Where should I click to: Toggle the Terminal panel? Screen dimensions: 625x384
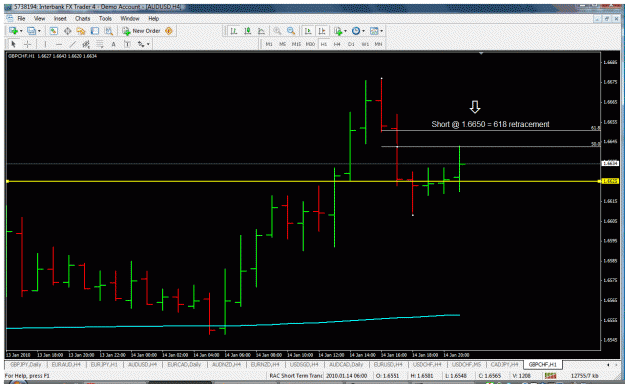pyautogui.click(x=94, y=31)
